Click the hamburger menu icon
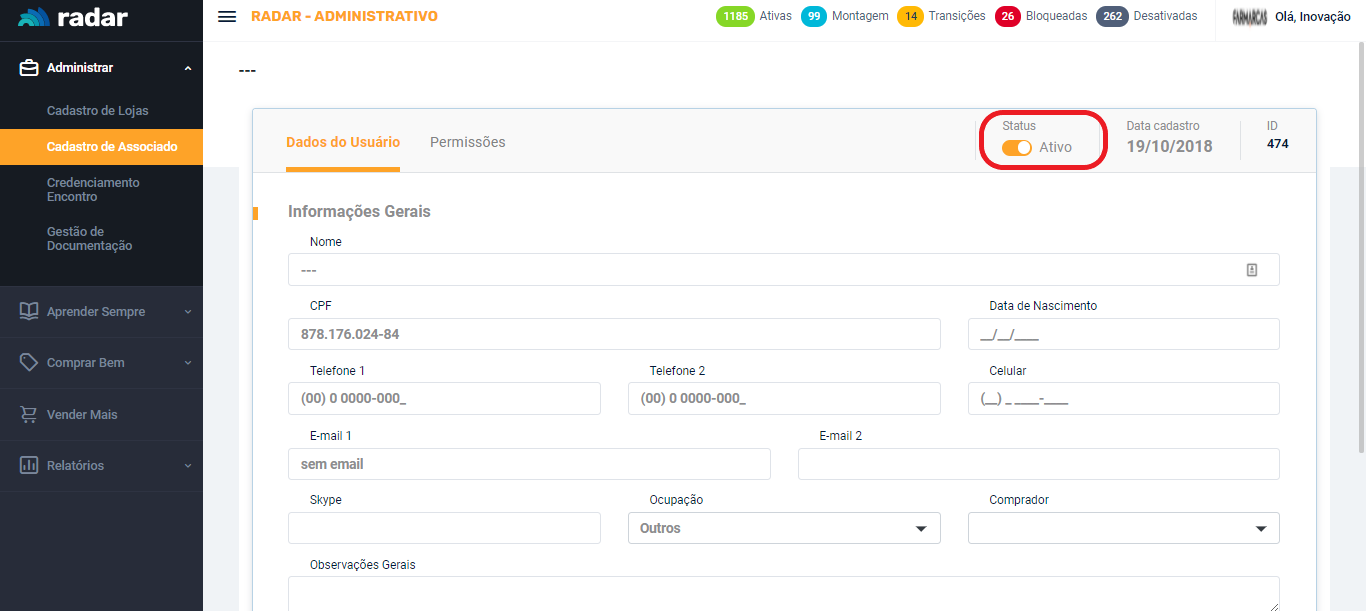 227,17
